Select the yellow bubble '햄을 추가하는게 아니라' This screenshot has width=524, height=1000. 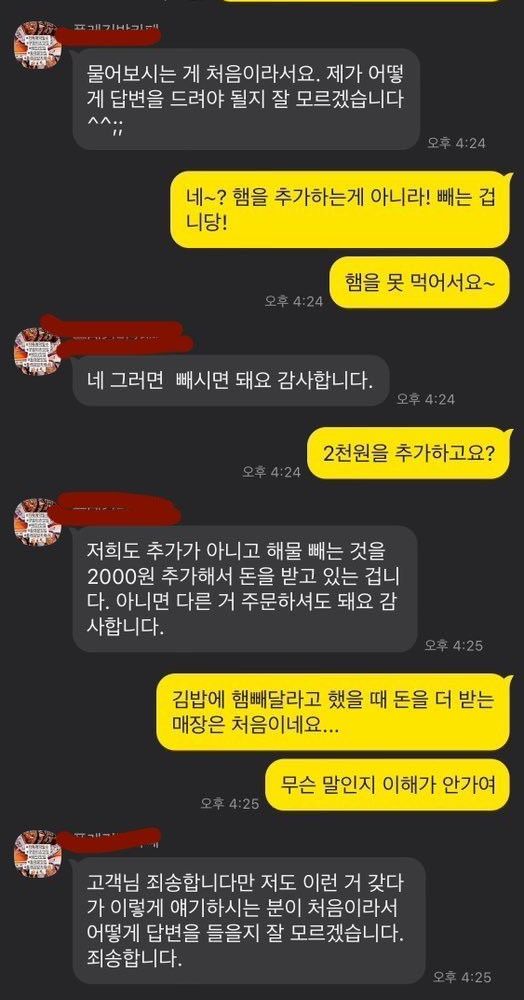pos(342,209)
